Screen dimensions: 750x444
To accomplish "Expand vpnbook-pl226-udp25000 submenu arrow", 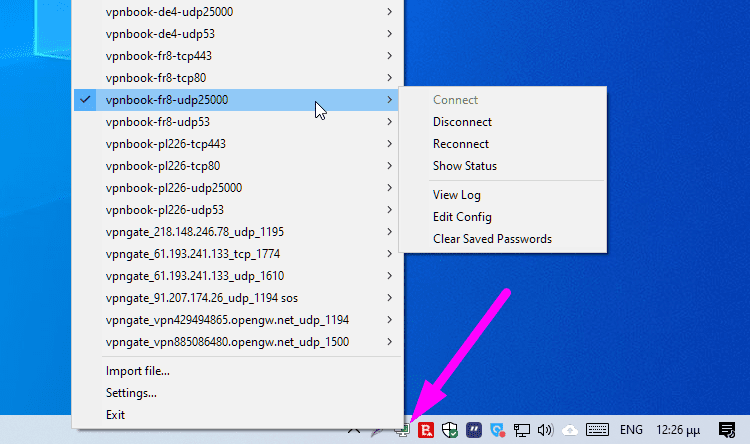I will [389, 188].
